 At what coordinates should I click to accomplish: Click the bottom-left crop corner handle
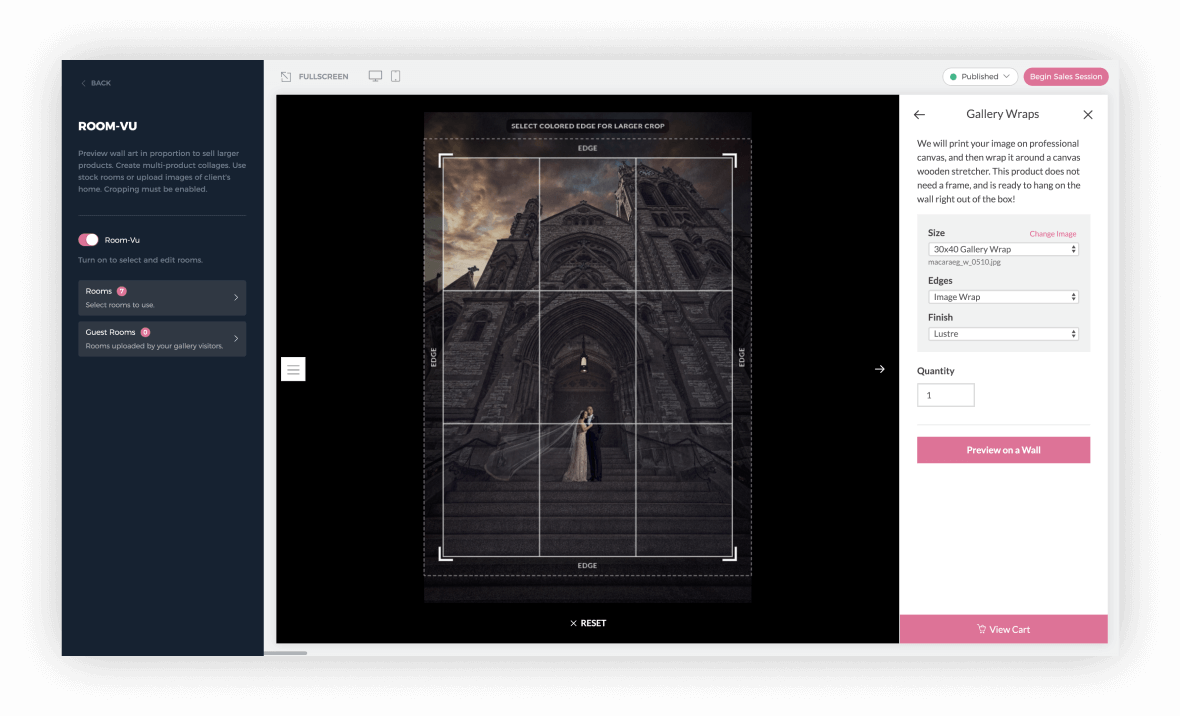[x=445, y=554]
